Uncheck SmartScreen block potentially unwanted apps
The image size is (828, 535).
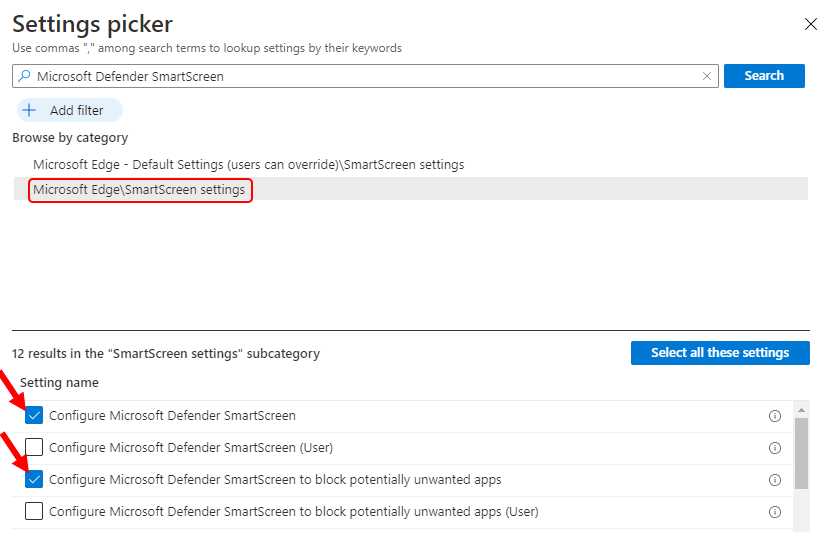pos(34,480)
